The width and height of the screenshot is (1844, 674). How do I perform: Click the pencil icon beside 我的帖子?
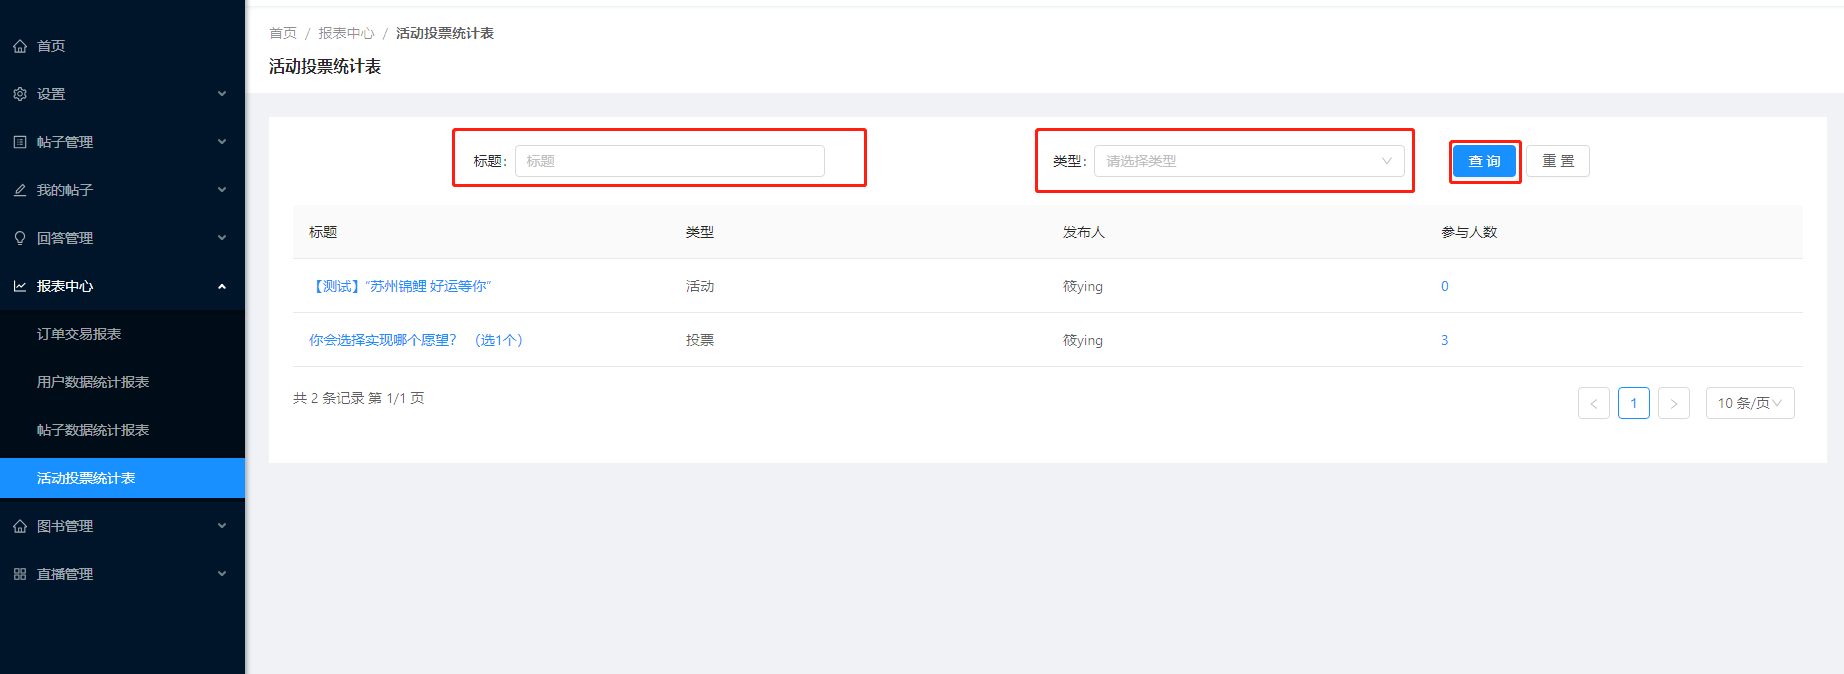pyautogui.click(x=20, y=190)
